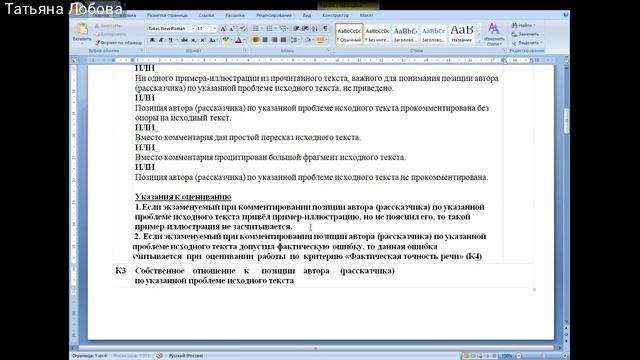The height and width of the screenshot is (360, 640).
Task: Open the Макет (Layout) ribbon tab
Action: point(366,16)
